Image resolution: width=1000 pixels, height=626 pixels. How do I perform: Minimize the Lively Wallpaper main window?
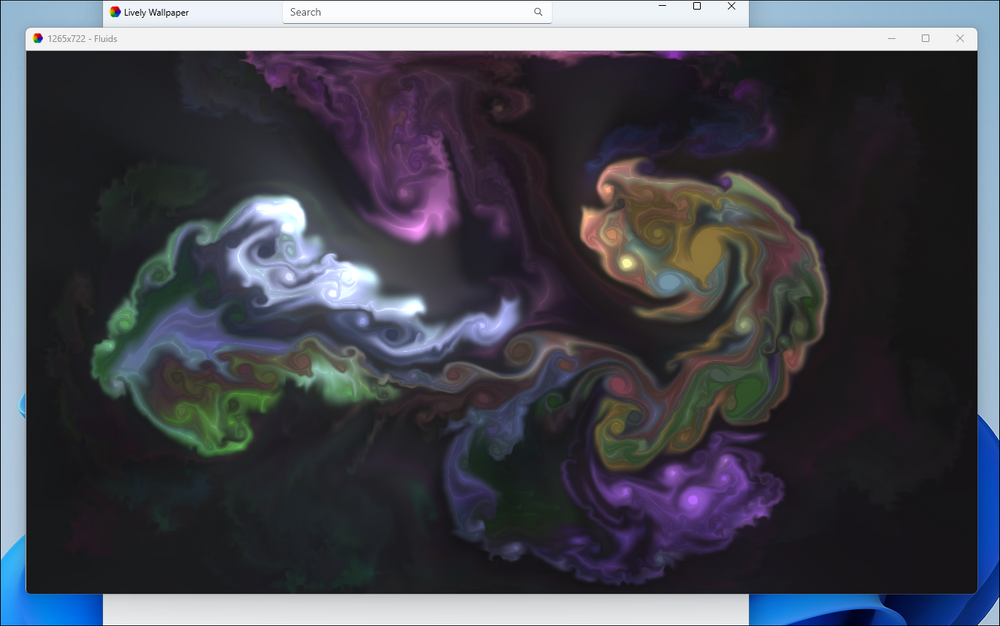tap(661, 7)
